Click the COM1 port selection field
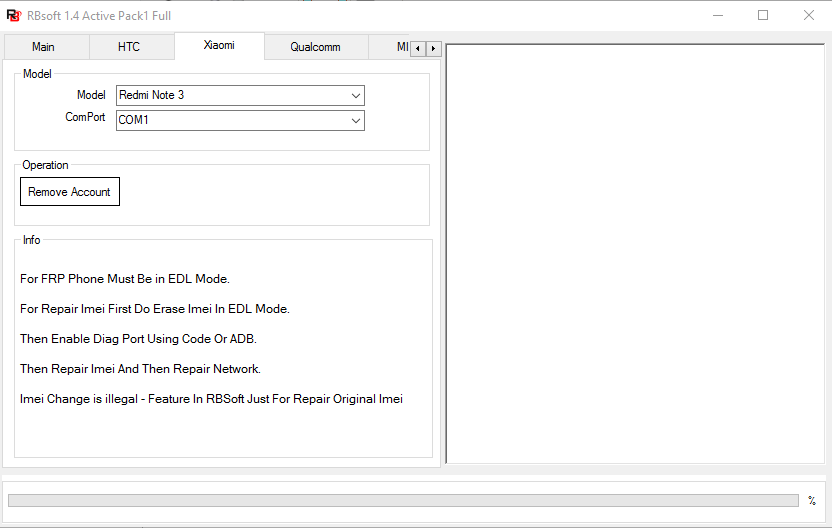Screen dimensions: 832x528 click(x=232, y=120)
